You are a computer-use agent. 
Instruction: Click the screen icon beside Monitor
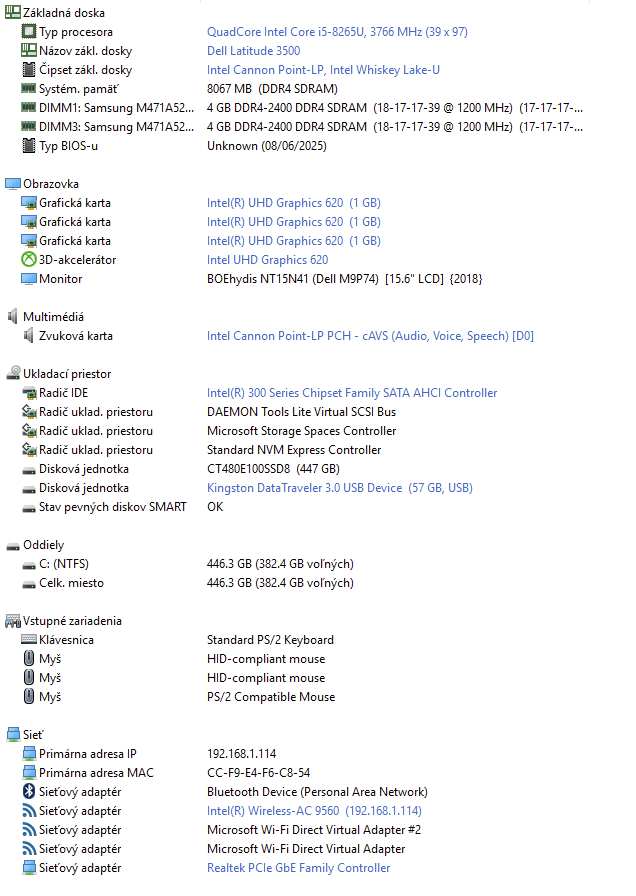point(29,279)
